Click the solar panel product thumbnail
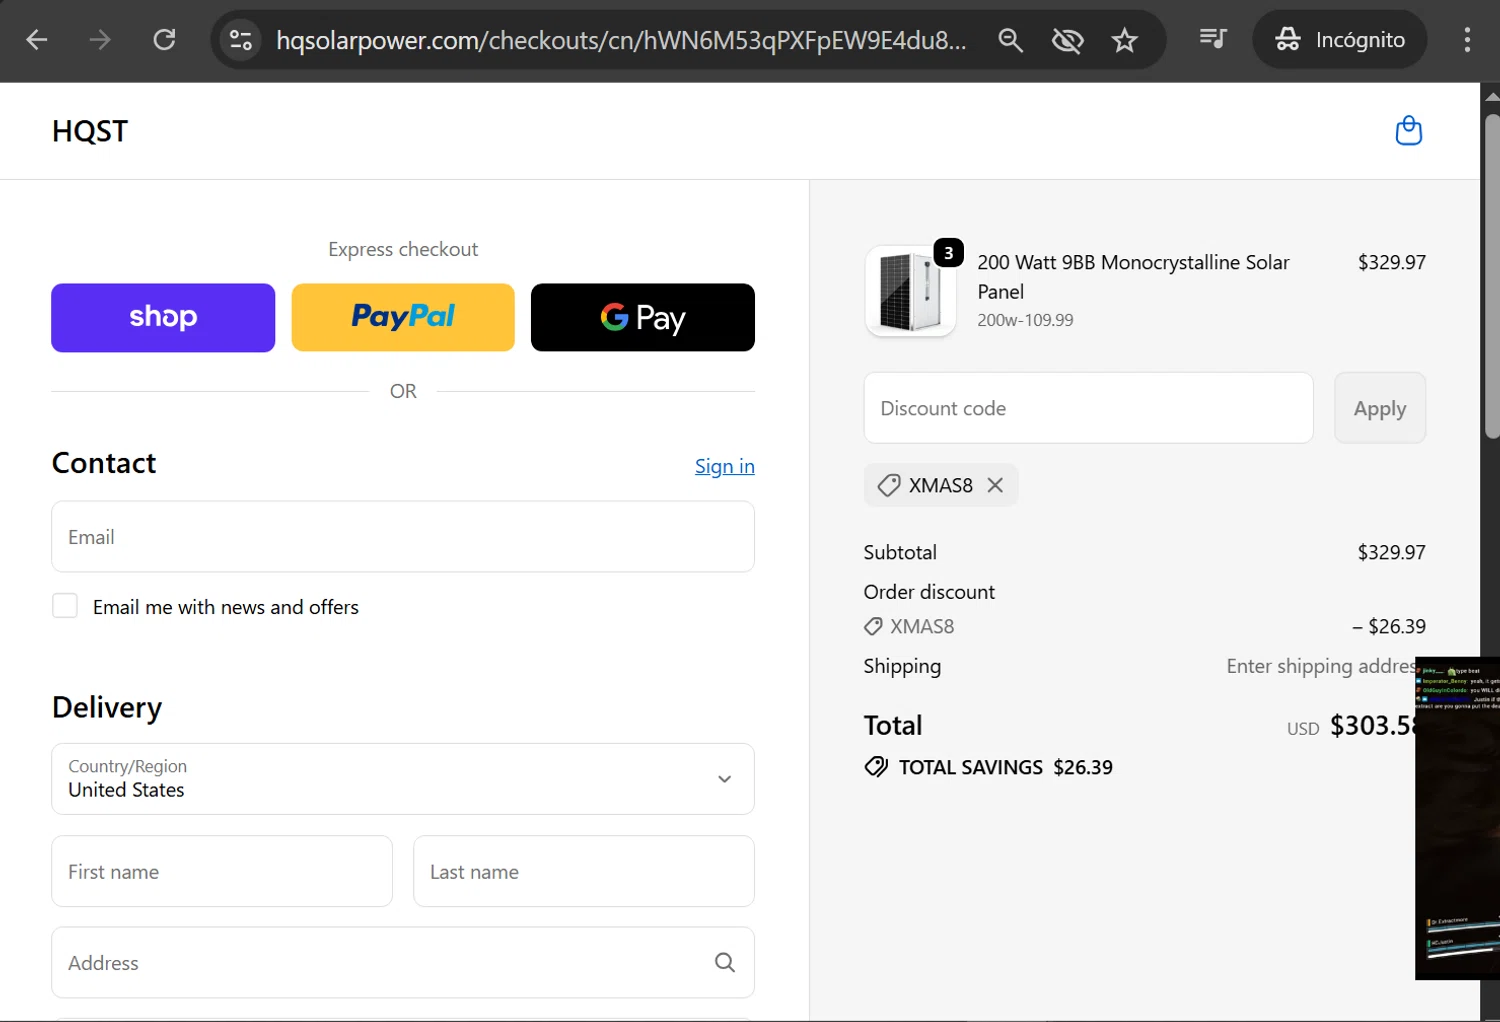Viewport: 1500px width, 1022px height. pyautogui.click(x=910, y=291)
